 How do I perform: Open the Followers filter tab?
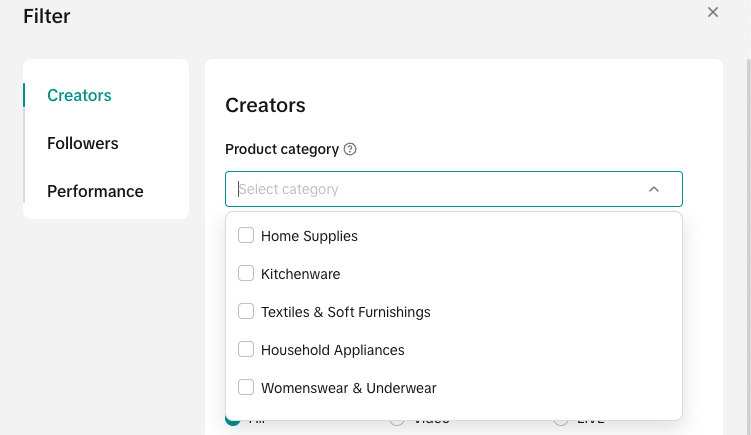(82, 143)
